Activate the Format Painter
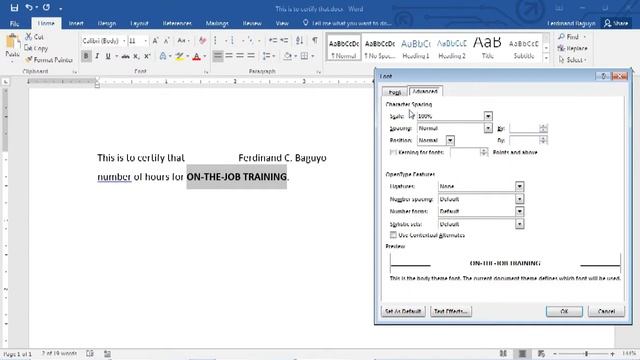Screen dimensions: 640x360 click(49, 60)
